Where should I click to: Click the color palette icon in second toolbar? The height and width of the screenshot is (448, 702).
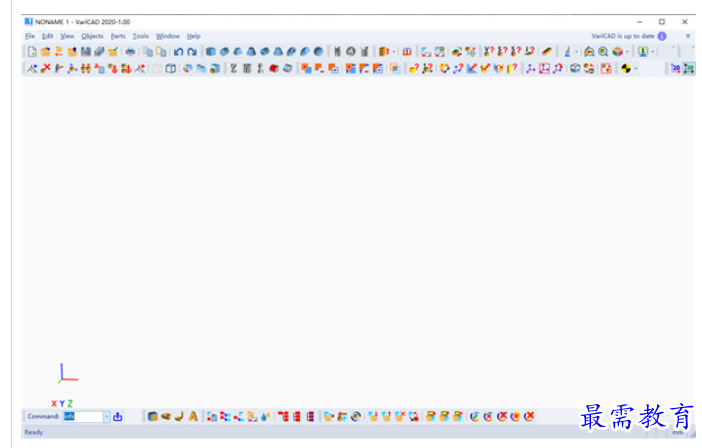point(188,68)
